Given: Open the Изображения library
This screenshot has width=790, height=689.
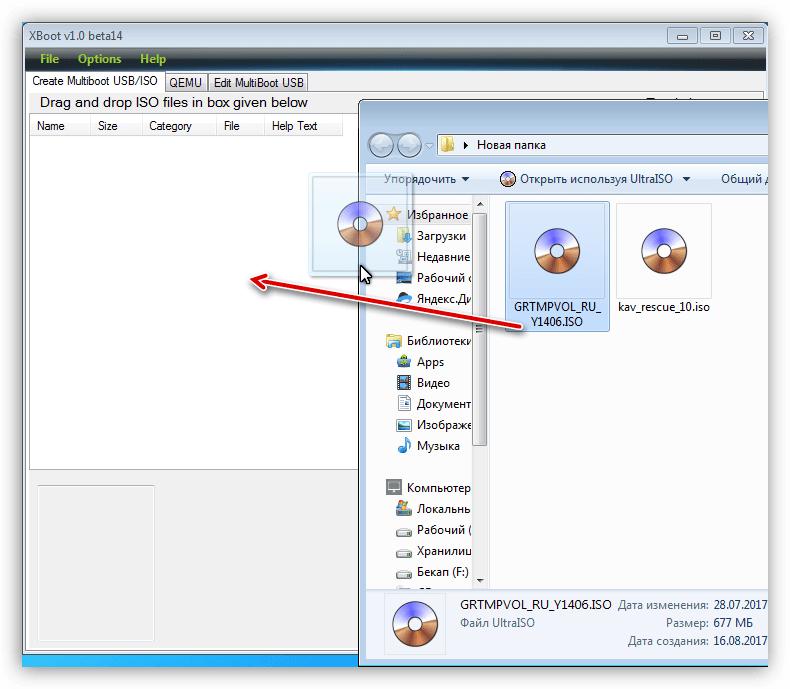Looking at the screenshot, I should pos(443,425).
